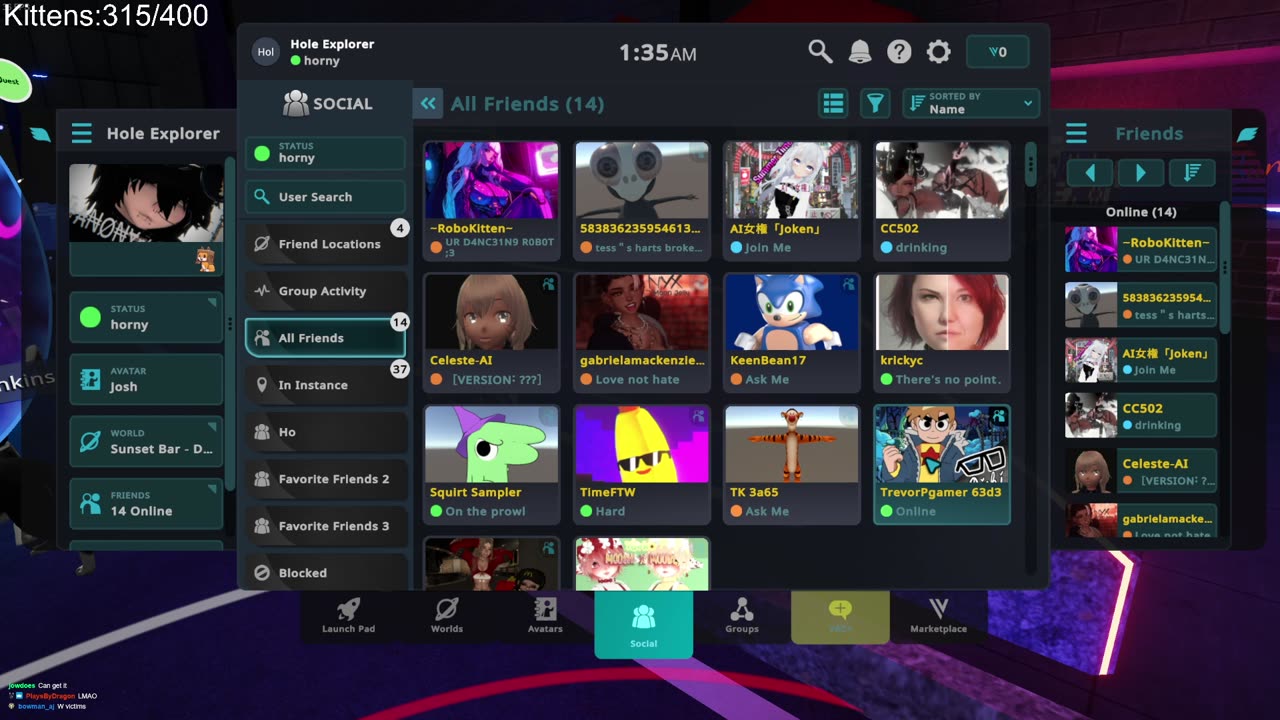The height and width of the screenshot is (720, 1280).
Task: Click the wing icon on Hole Explorer panel
Action: click(40, 134)
